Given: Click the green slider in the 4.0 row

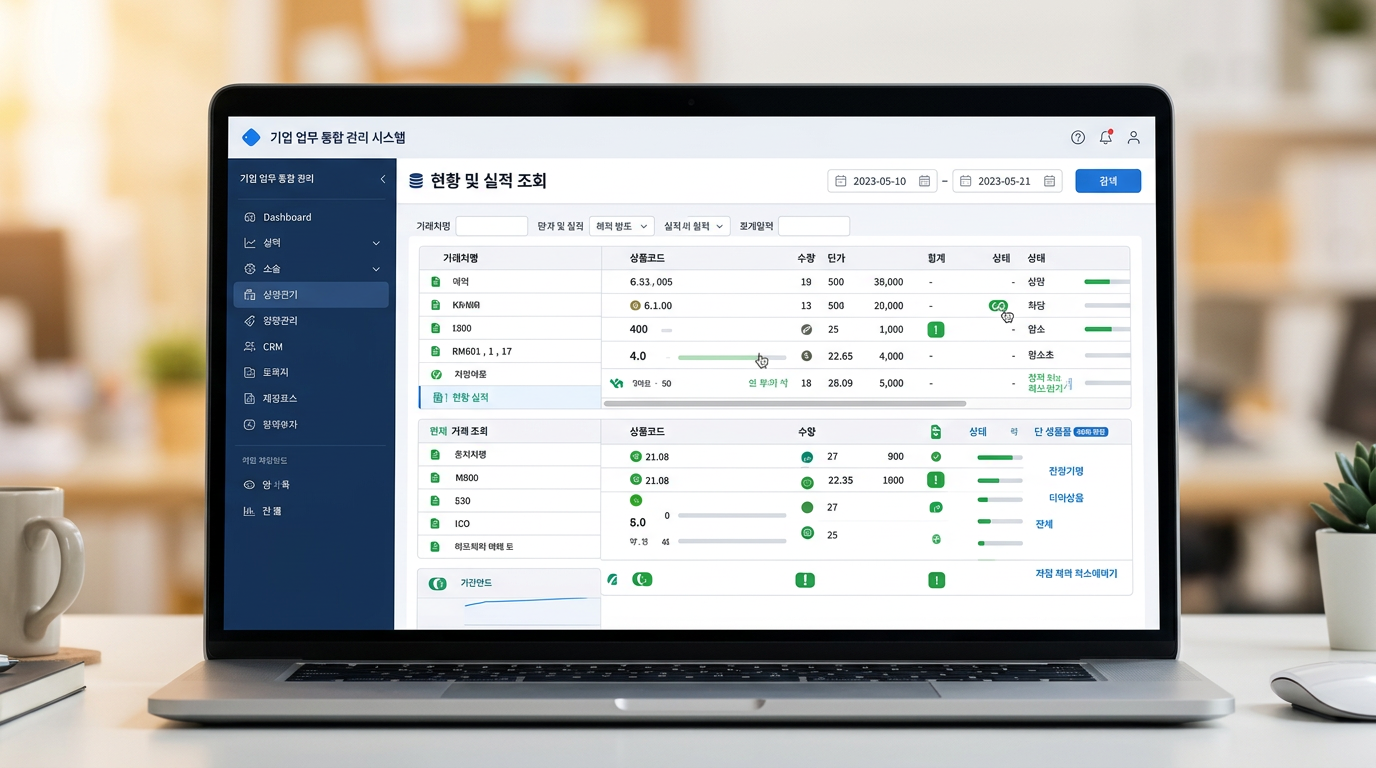Looking at the screenshot, I should tap(732, 357).
